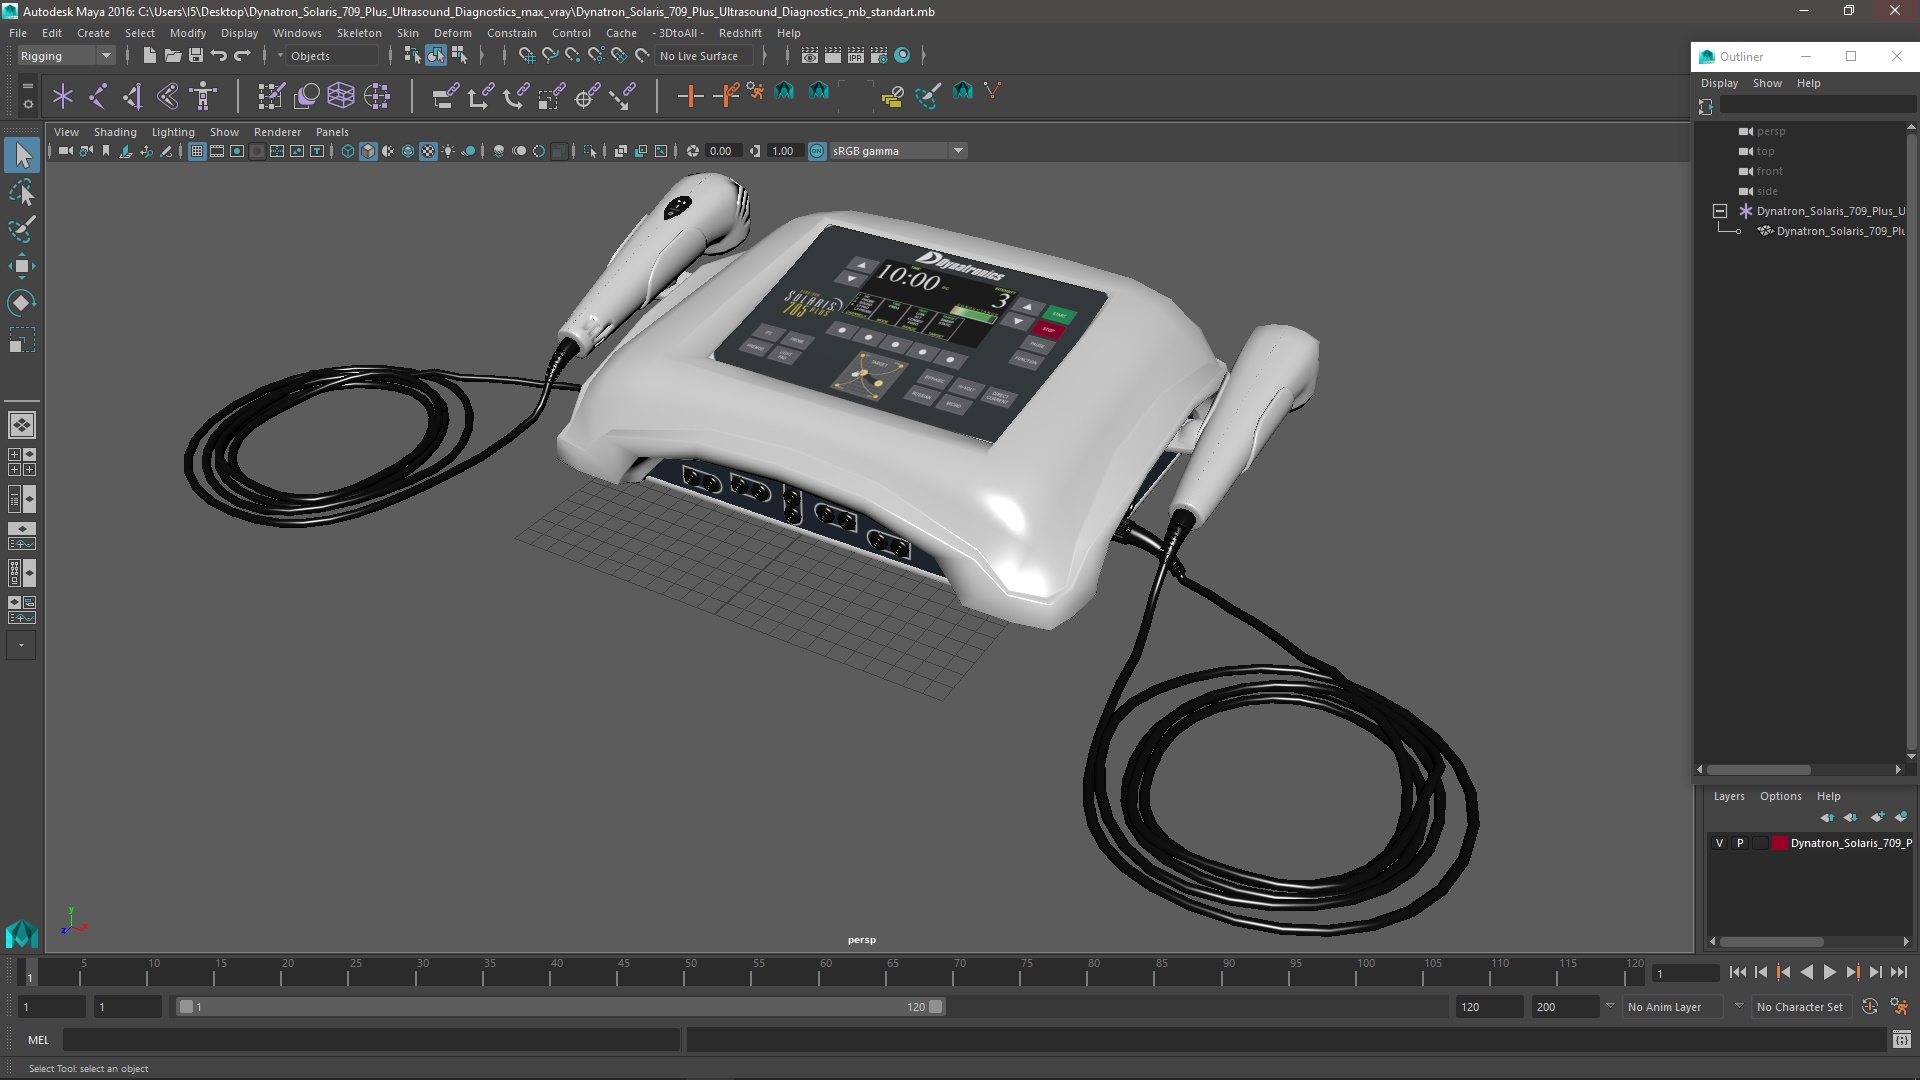The height and width of the screenshot is (1080, 1920).
Task: Choose the Scale tool
Action: click(x=22, y=340)
